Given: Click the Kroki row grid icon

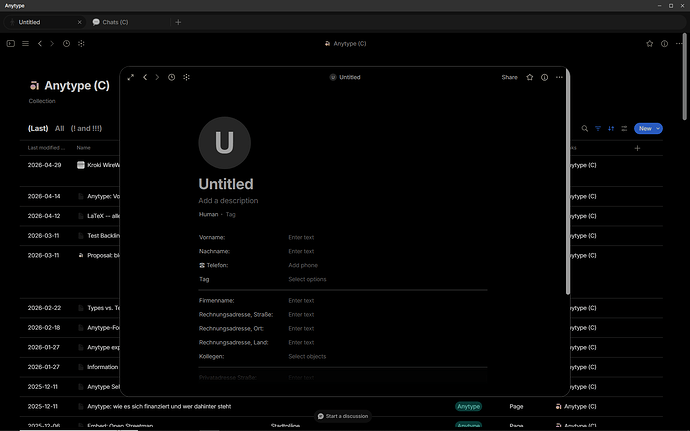Looking at the screenshot, I should click(81, 165).
